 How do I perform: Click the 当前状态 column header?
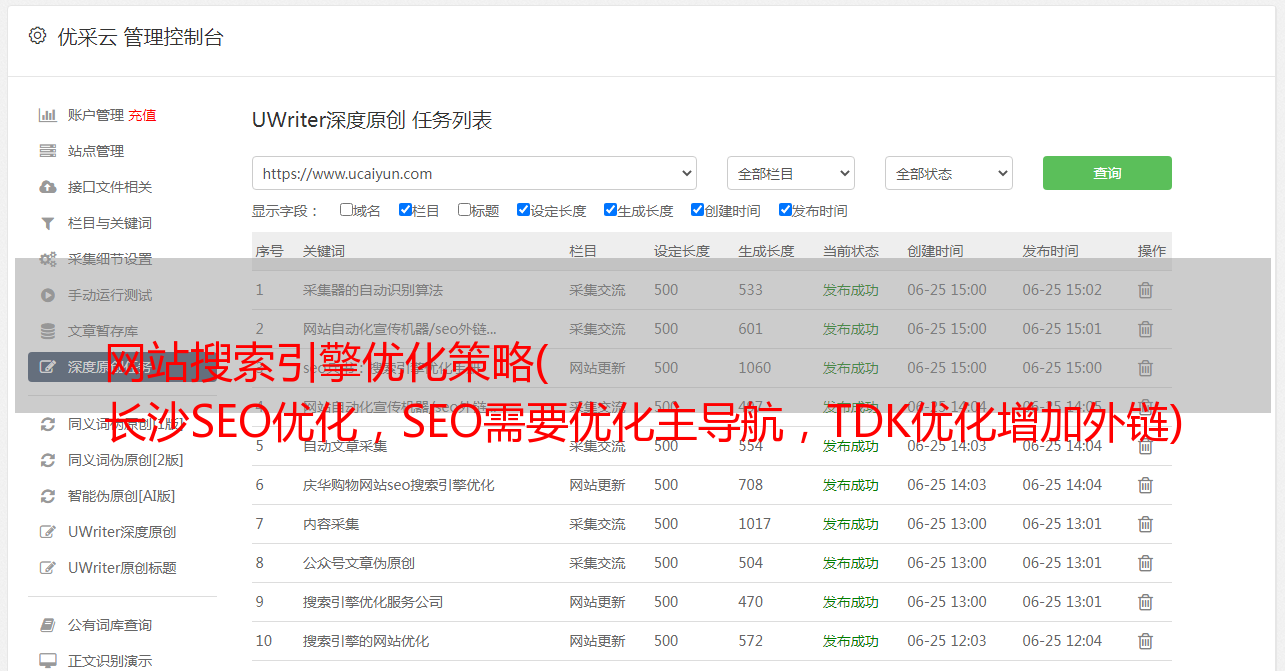click(x=851, y=251)
